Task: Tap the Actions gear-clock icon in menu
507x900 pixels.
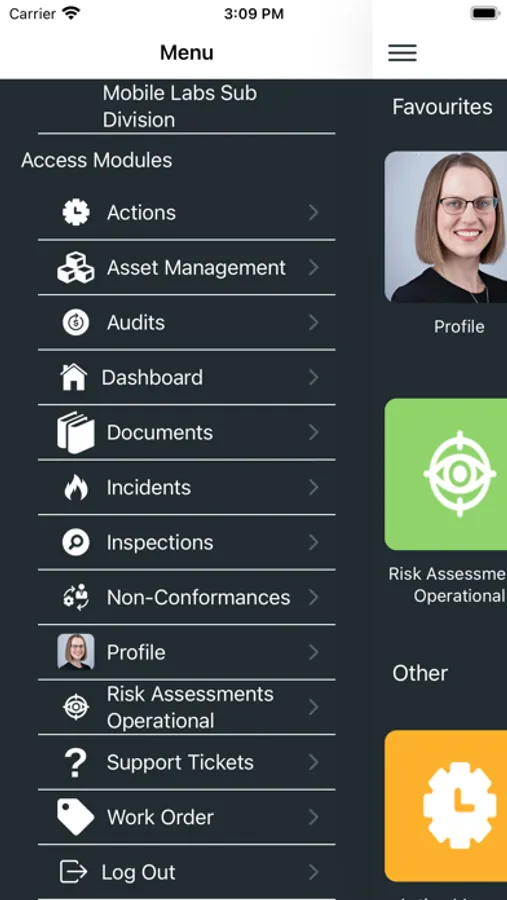Action: tap(76, 213)
